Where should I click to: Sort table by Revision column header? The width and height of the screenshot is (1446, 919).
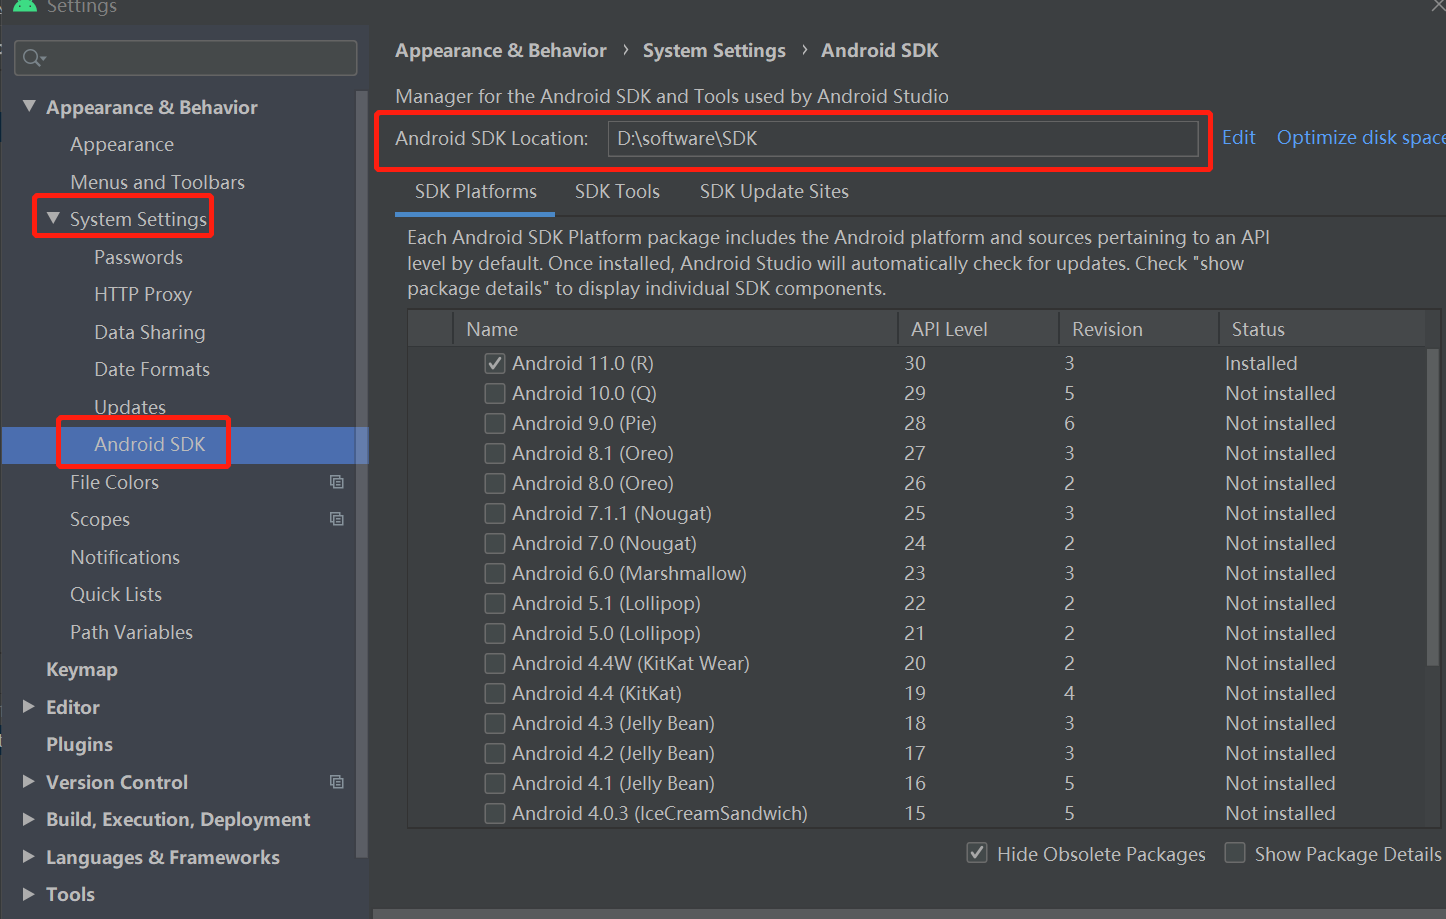click(1138, 329)
